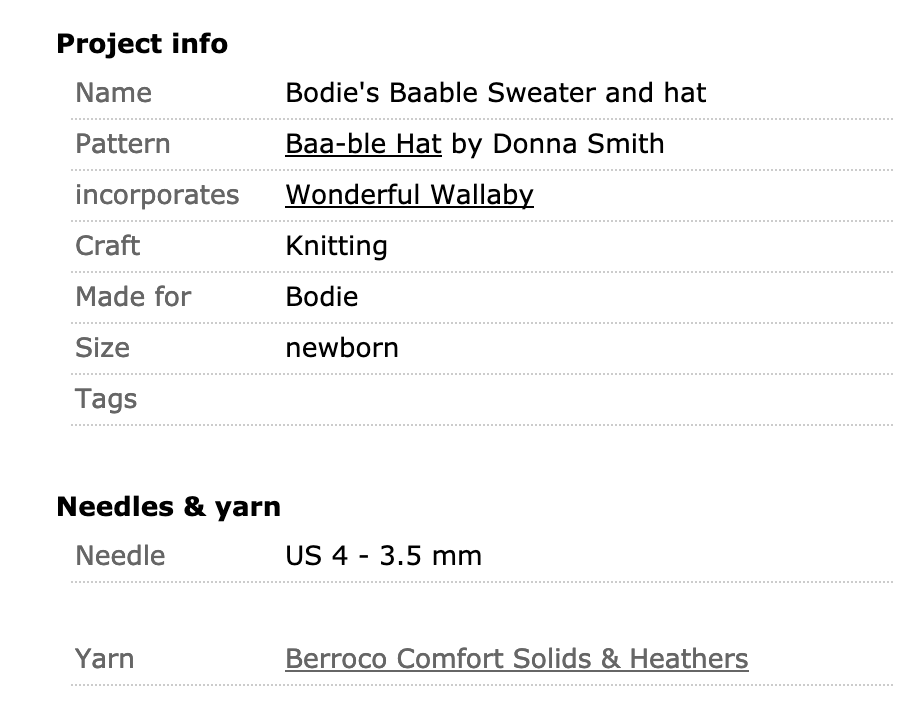Select the project name 'Bodie's Baable Sweater and hat'
Screen dimensions: 918x720
495,93
